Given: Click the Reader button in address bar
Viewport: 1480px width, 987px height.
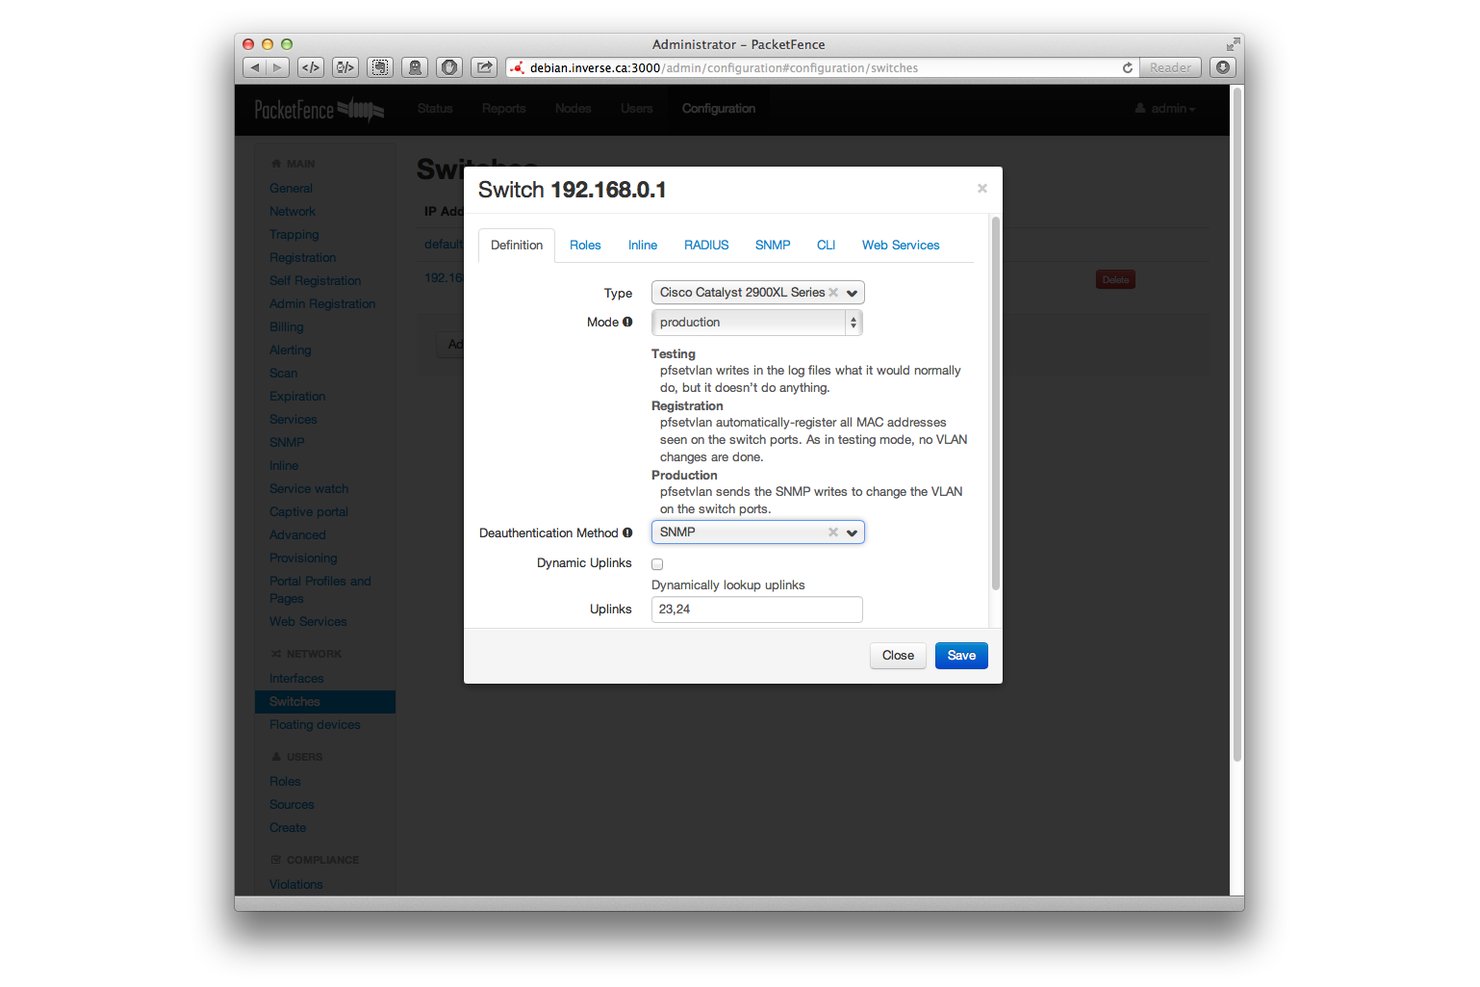Looking at the screenshot, I should click(1170, 68).
